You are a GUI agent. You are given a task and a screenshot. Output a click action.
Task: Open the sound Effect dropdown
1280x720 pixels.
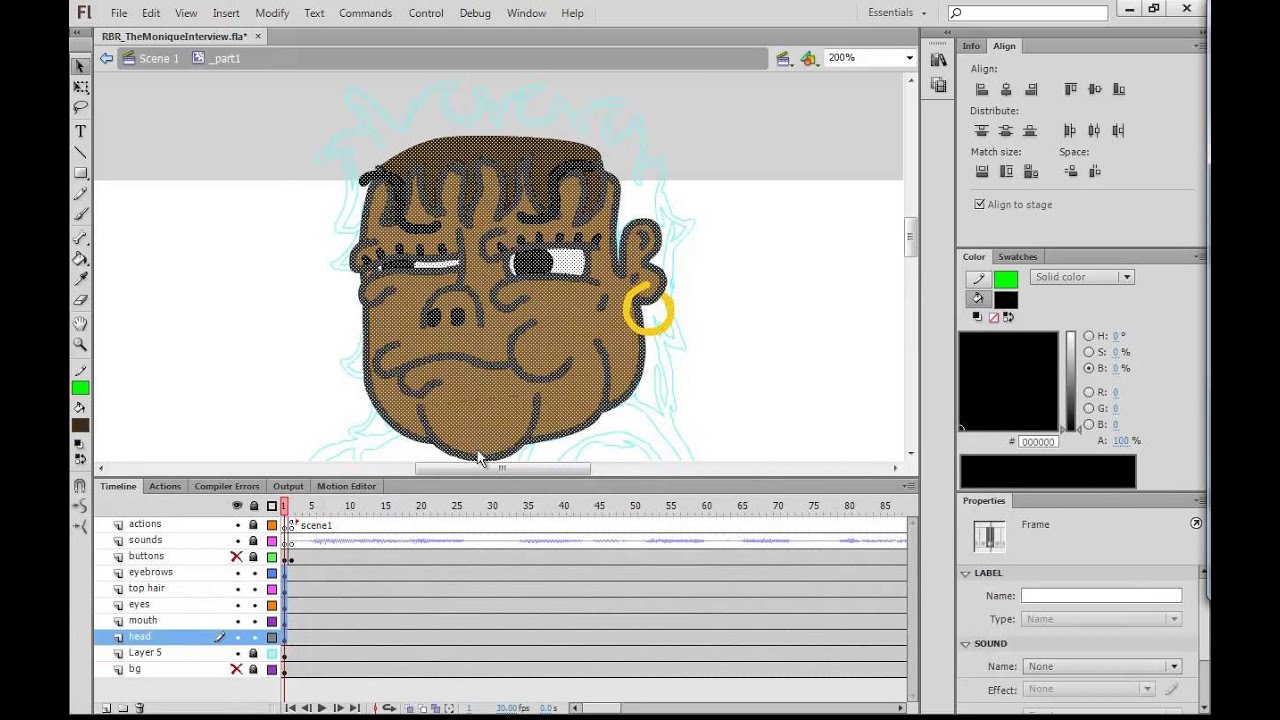[x=1088, y=689]
